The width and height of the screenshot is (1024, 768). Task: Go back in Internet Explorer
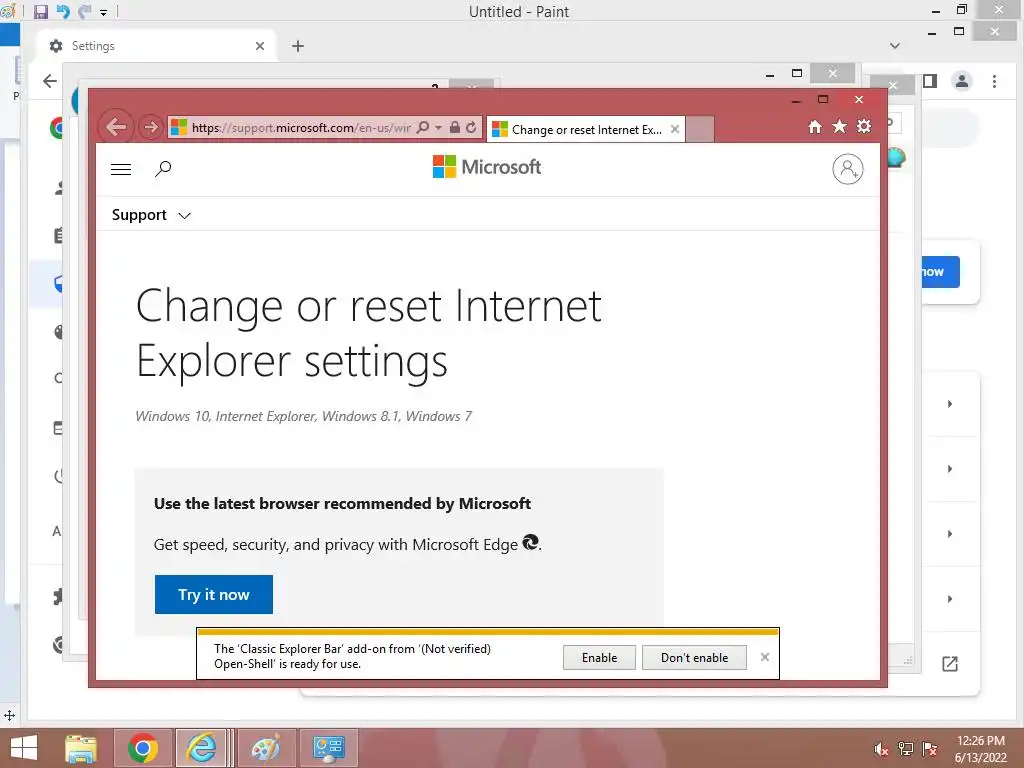coord(116,127)
